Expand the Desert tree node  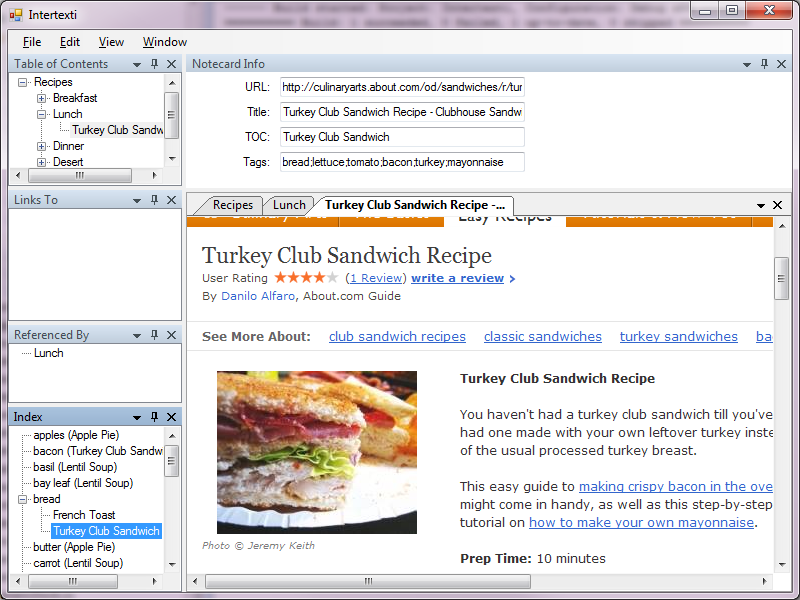[x=41, y=162]
